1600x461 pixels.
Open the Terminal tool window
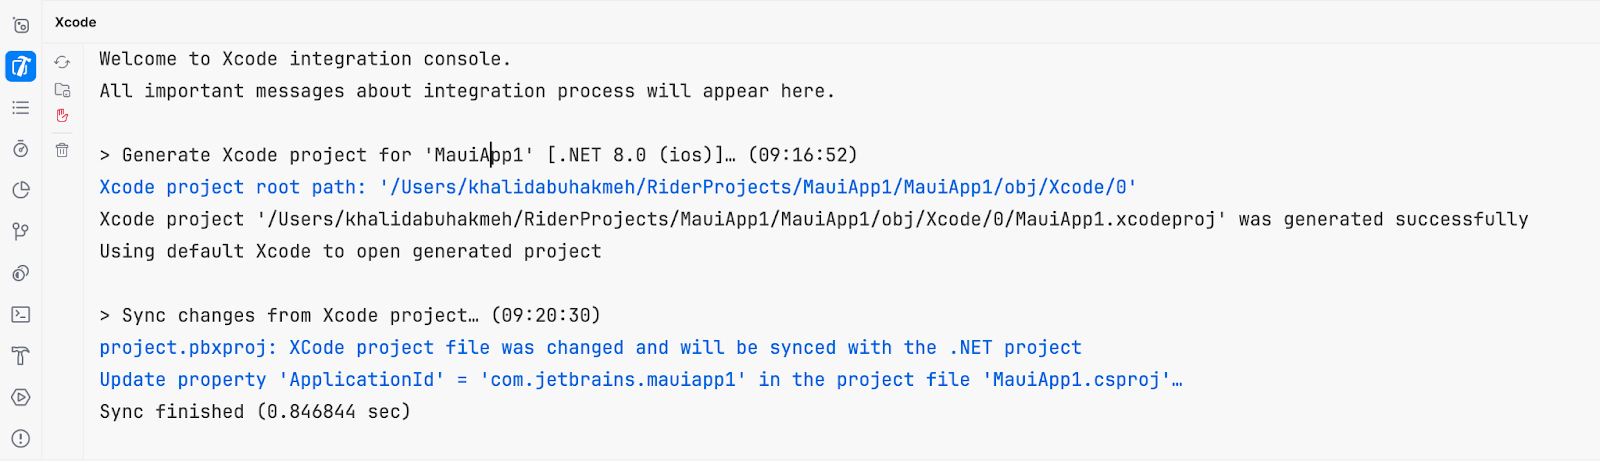21,314
